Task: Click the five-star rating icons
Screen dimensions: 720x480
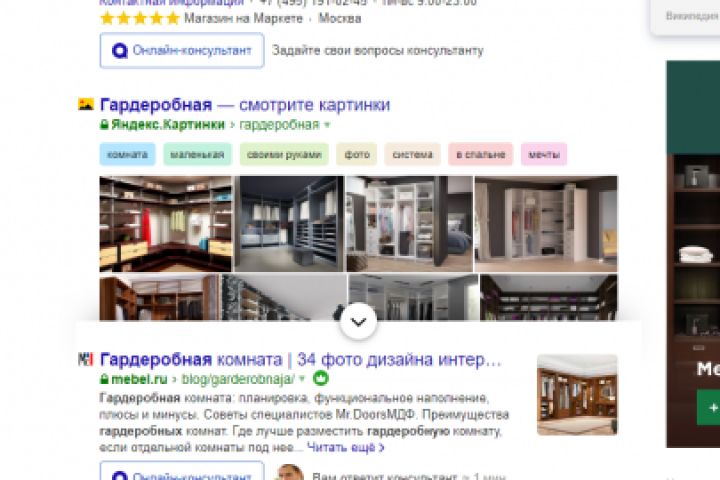Action: pyautogui.click(x=140, y=18)
